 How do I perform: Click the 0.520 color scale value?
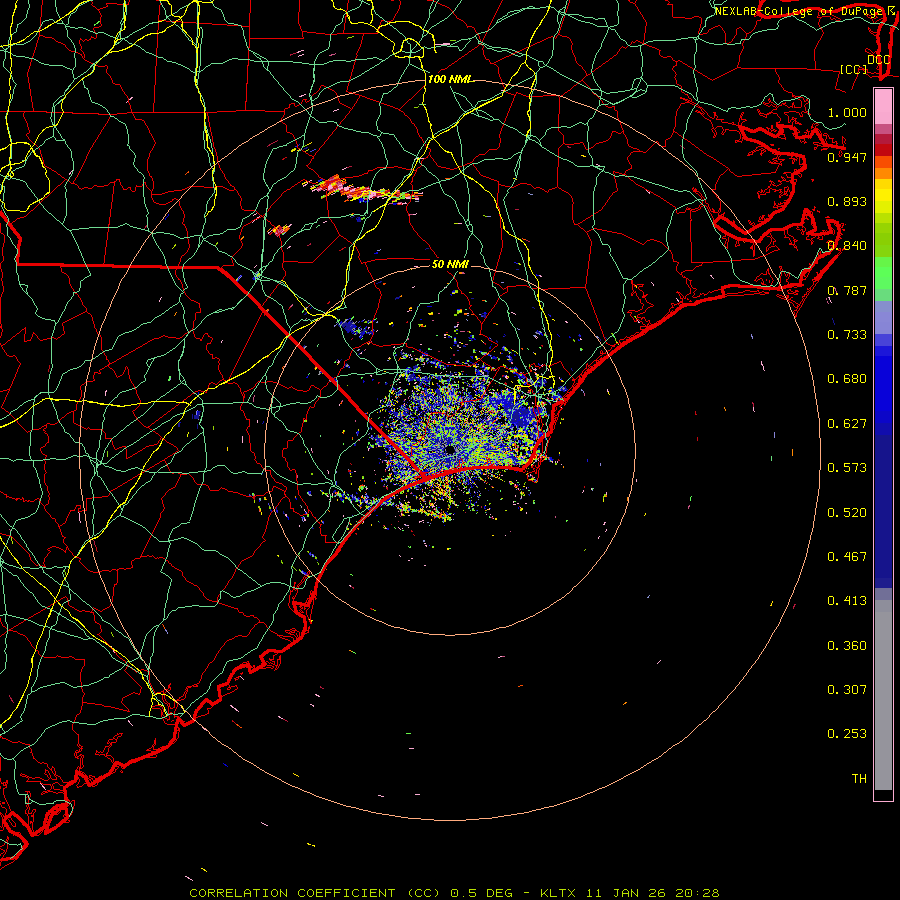point(847,513)
